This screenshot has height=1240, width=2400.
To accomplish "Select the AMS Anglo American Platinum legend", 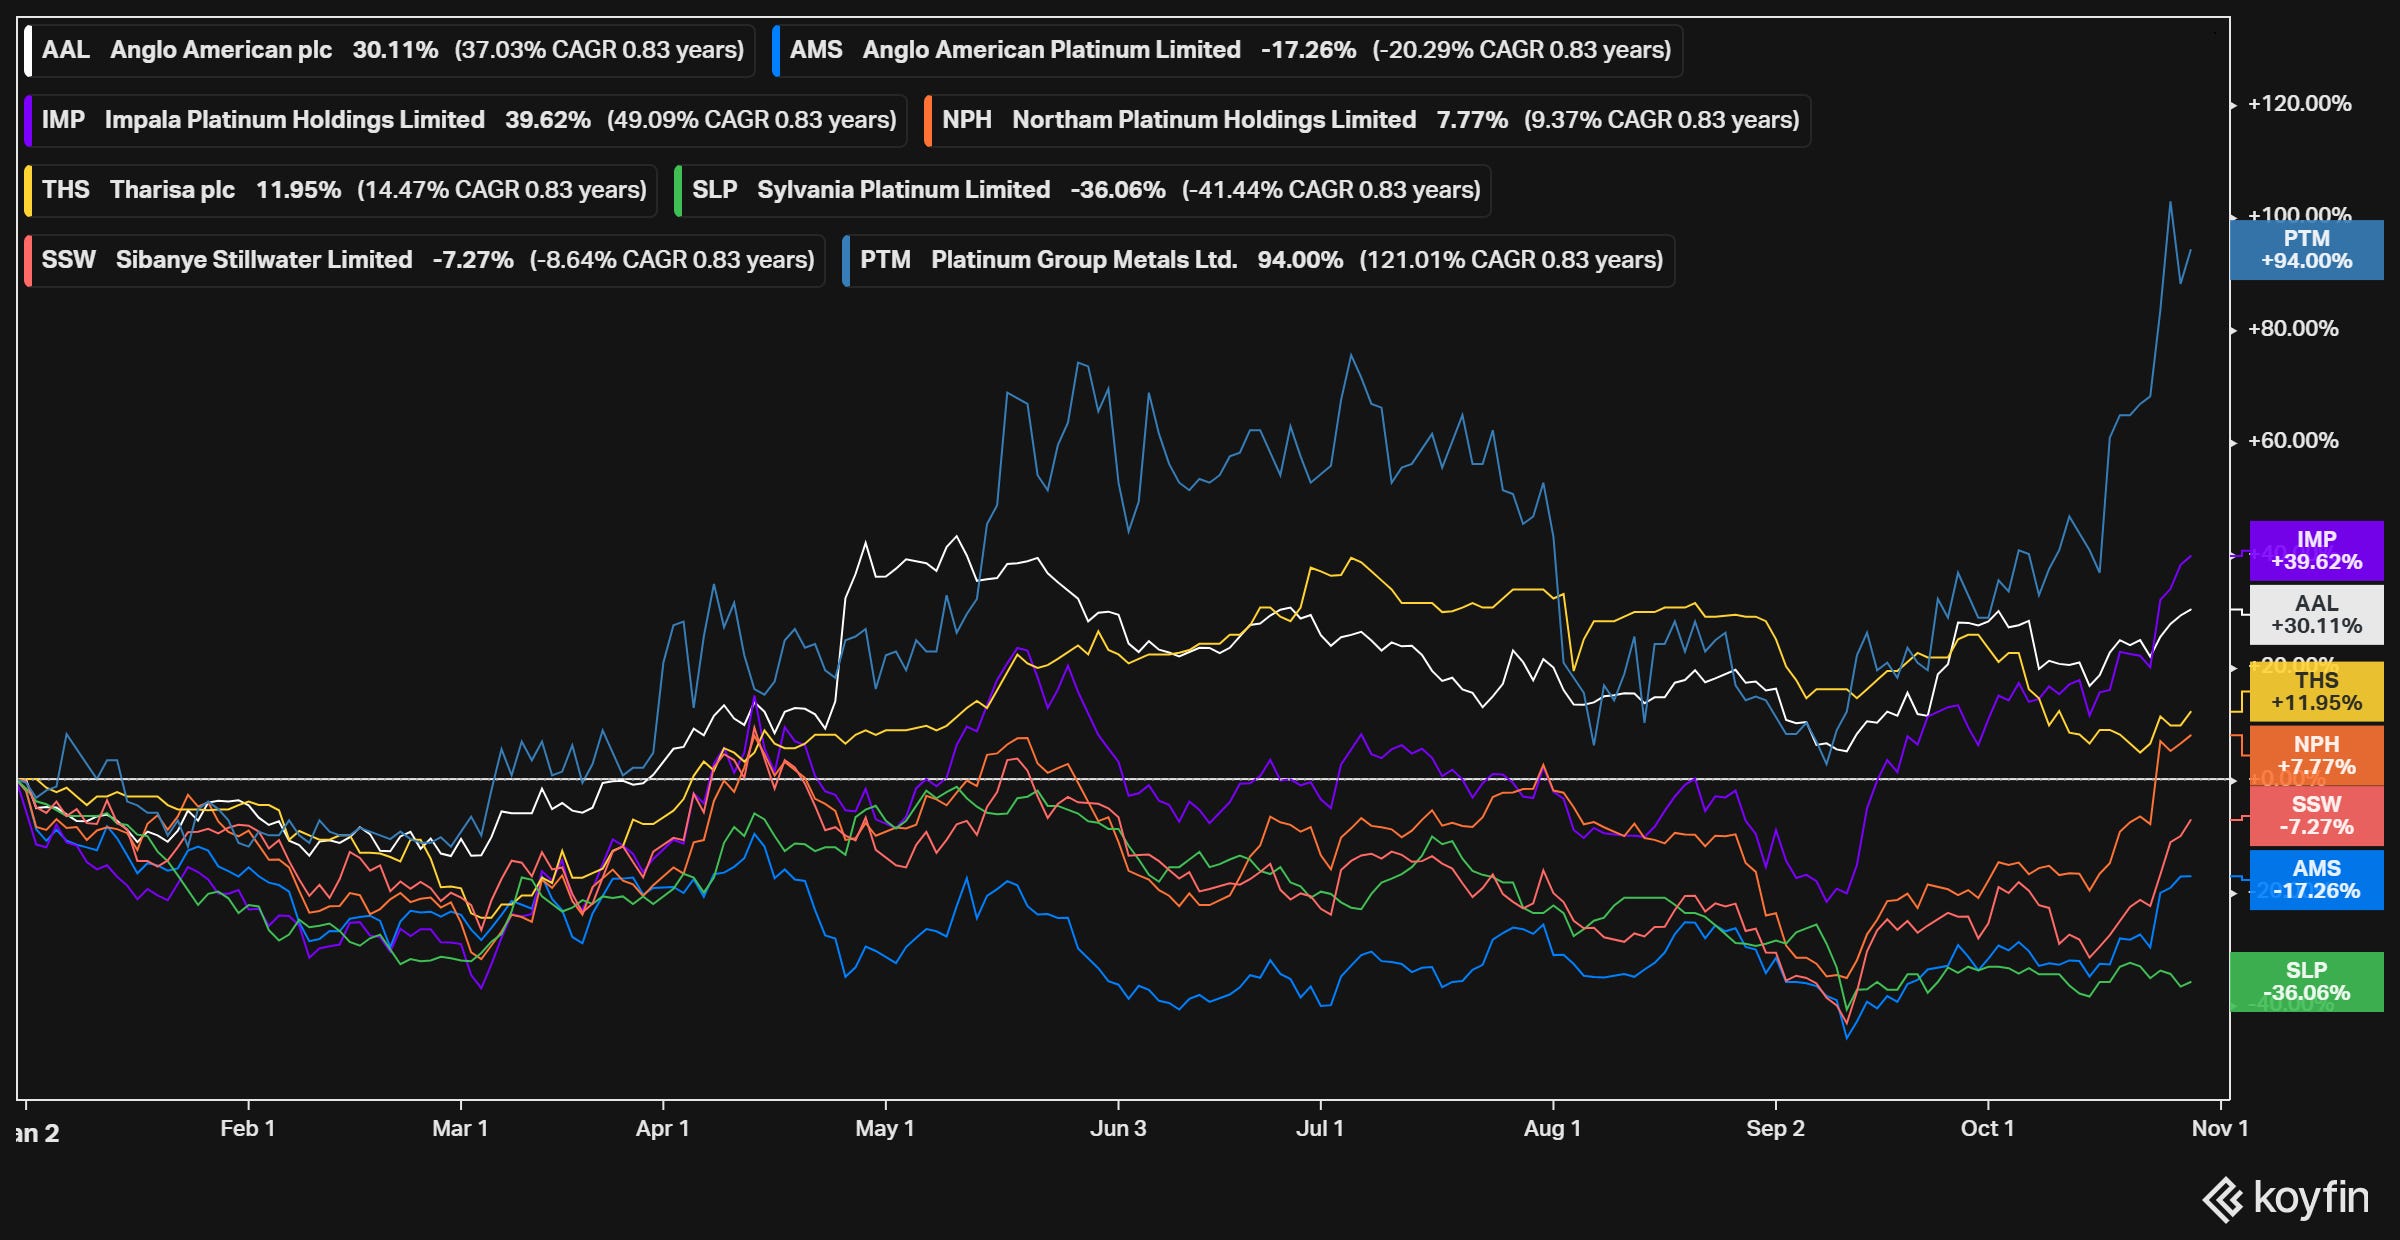I will (1228, 50).
